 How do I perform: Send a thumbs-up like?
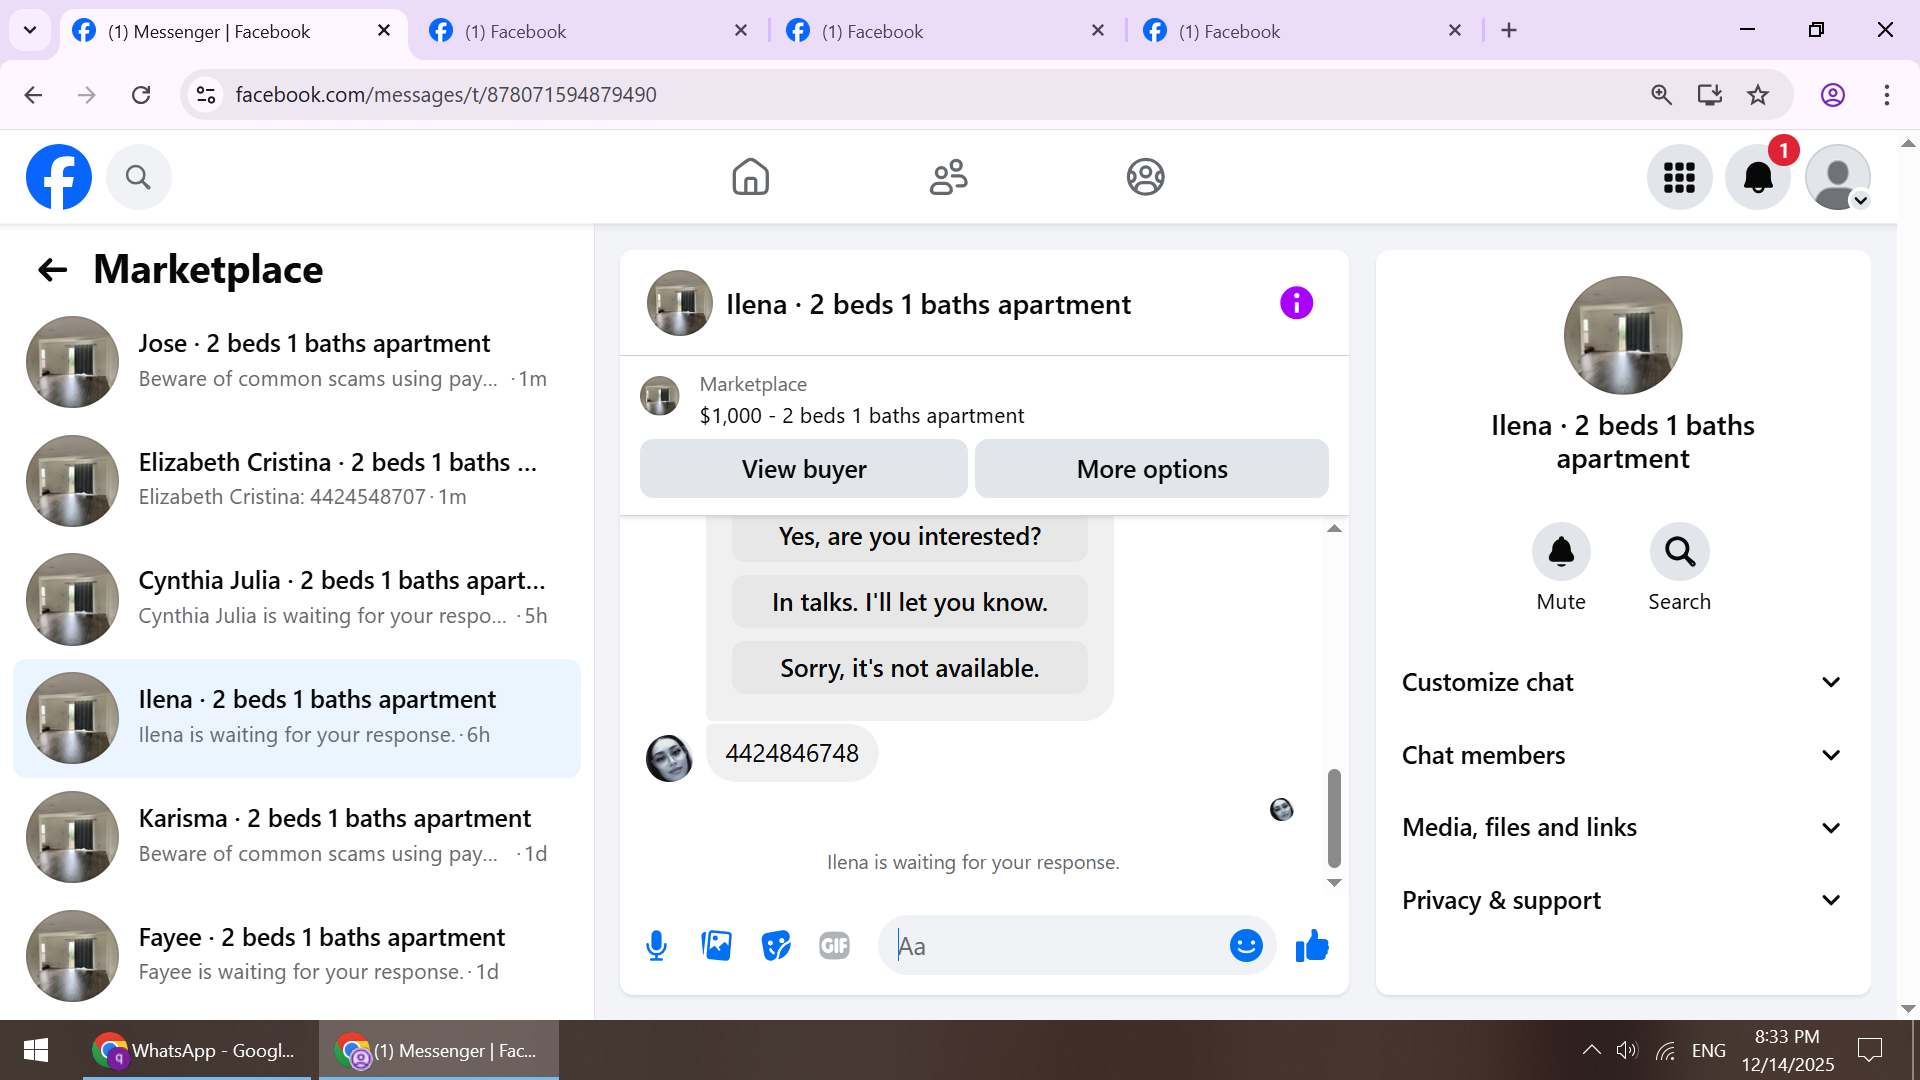(1312, 946)
